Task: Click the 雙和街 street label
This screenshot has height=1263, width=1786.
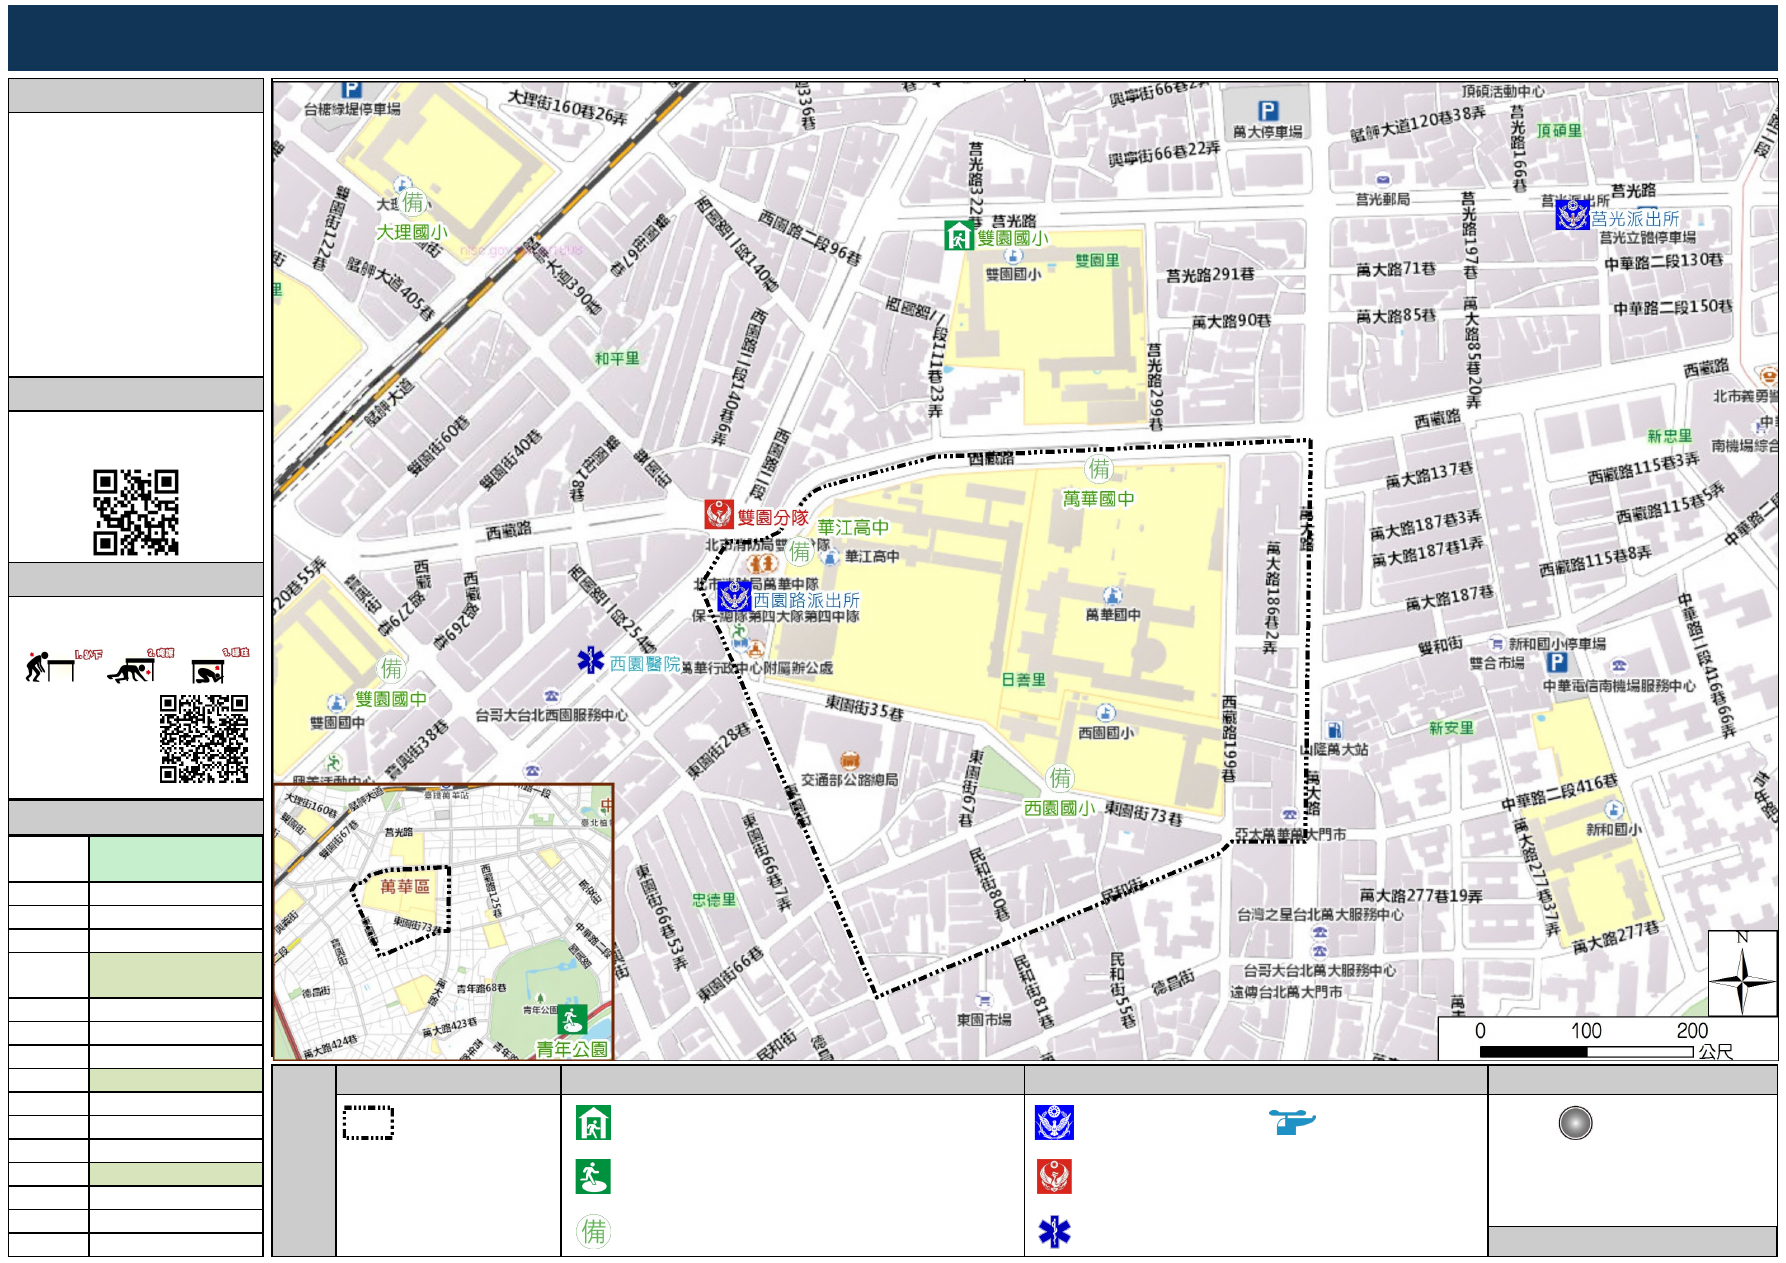Action: 1440,646
